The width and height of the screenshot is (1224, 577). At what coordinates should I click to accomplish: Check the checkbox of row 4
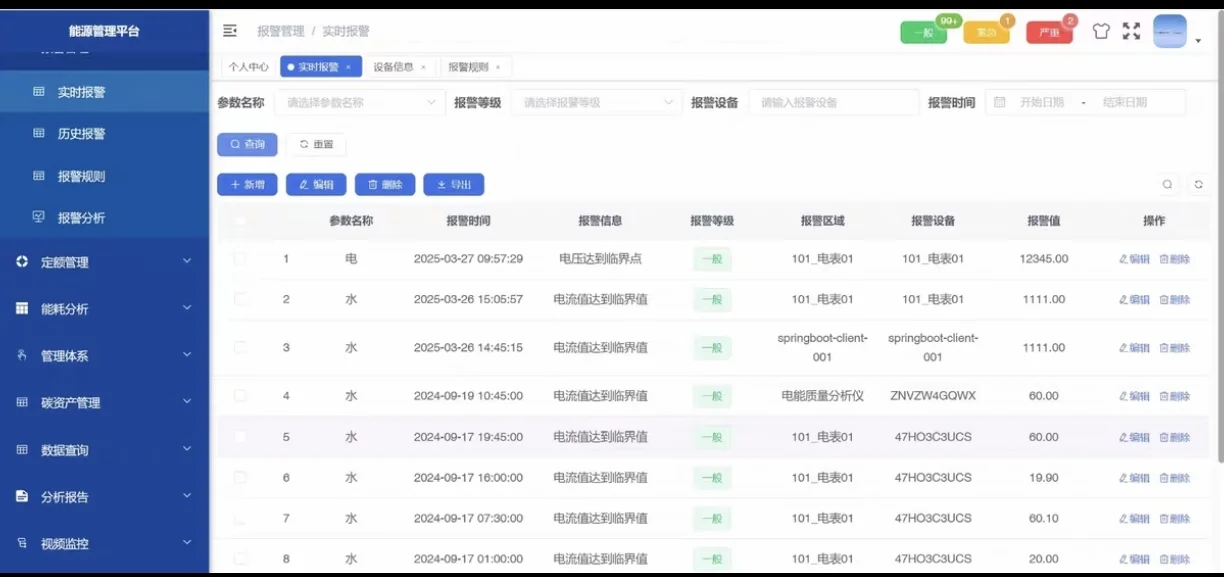pos(240,395)
